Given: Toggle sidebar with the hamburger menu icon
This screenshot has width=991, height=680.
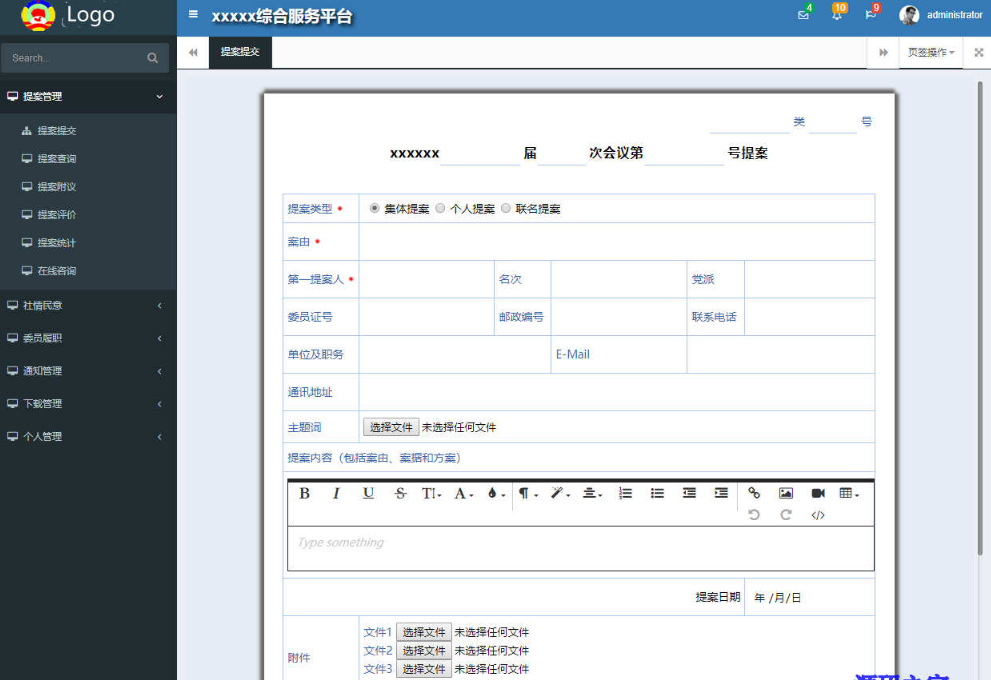Looking at the screenshot, I should [x=193, y=15].
